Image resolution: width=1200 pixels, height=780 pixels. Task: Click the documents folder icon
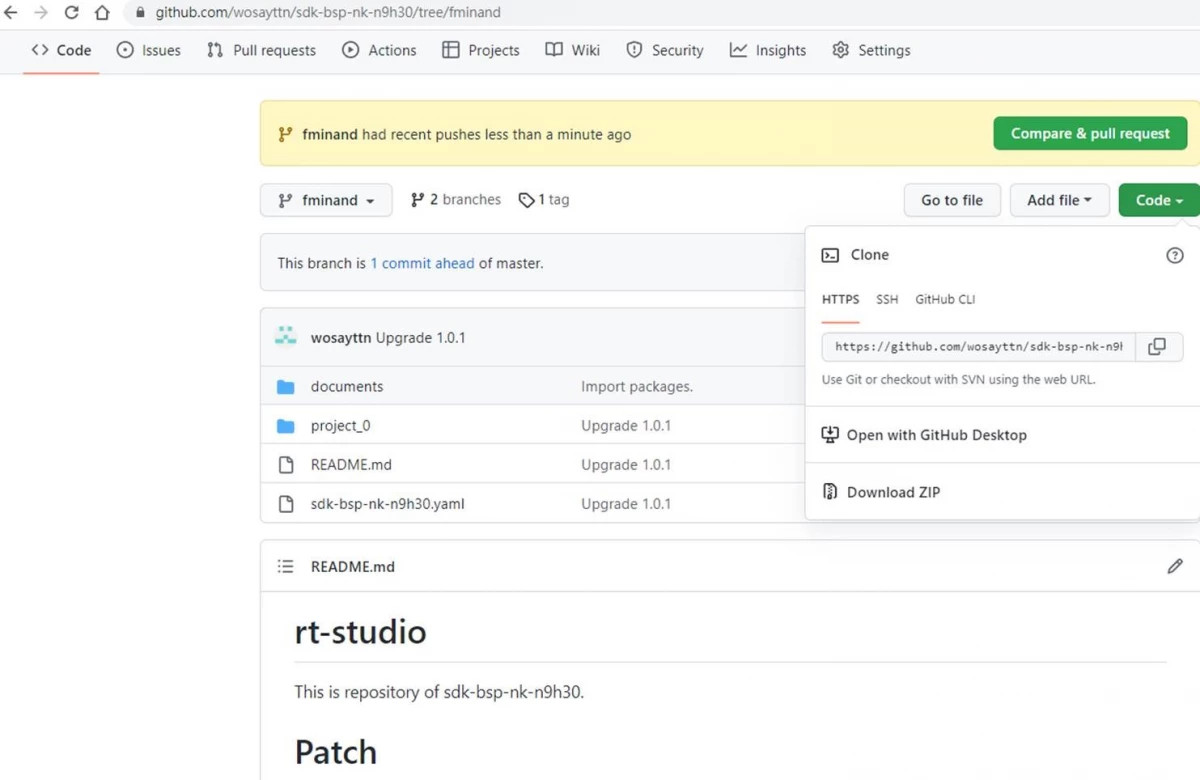coord(286,386)
